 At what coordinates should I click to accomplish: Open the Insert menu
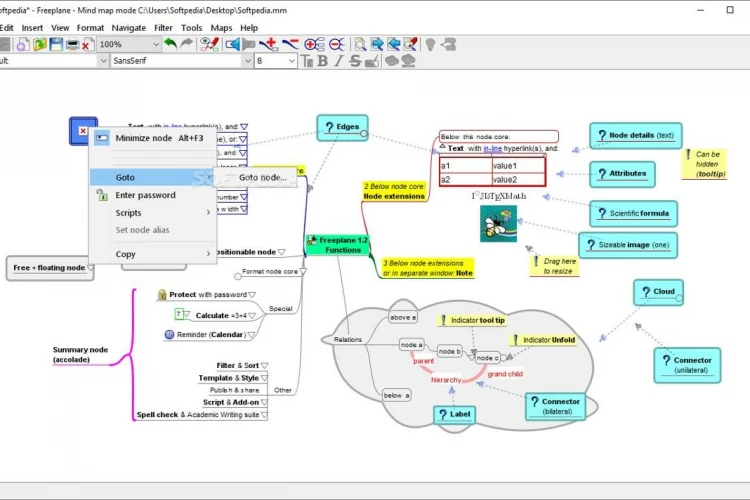pyautogui.click(x=32, y=28)
